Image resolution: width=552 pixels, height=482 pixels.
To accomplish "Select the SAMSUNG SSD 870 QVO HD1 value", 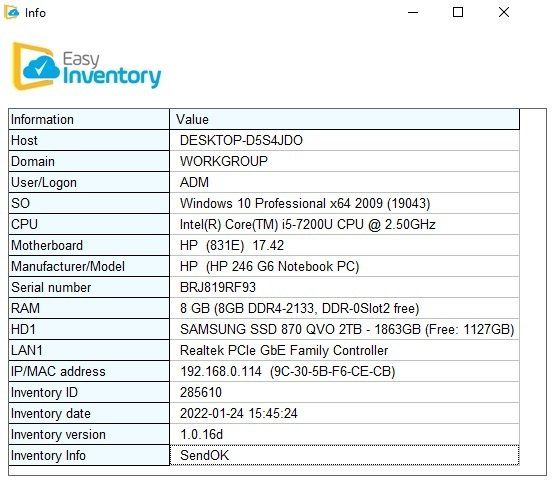I will [x=345, y=330].
